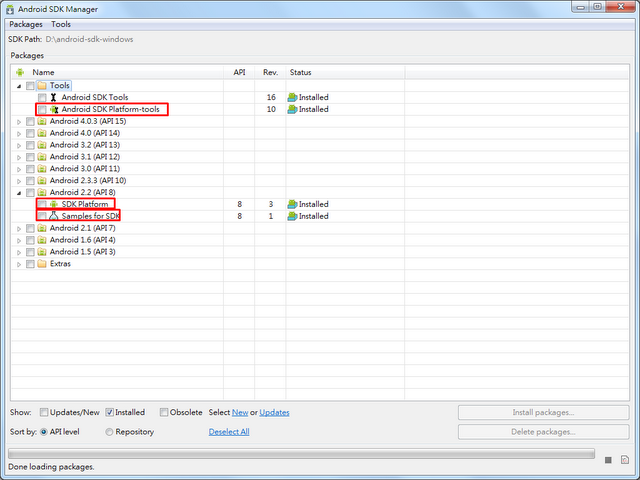Expand the Extras tree node

tap(19, 264)
